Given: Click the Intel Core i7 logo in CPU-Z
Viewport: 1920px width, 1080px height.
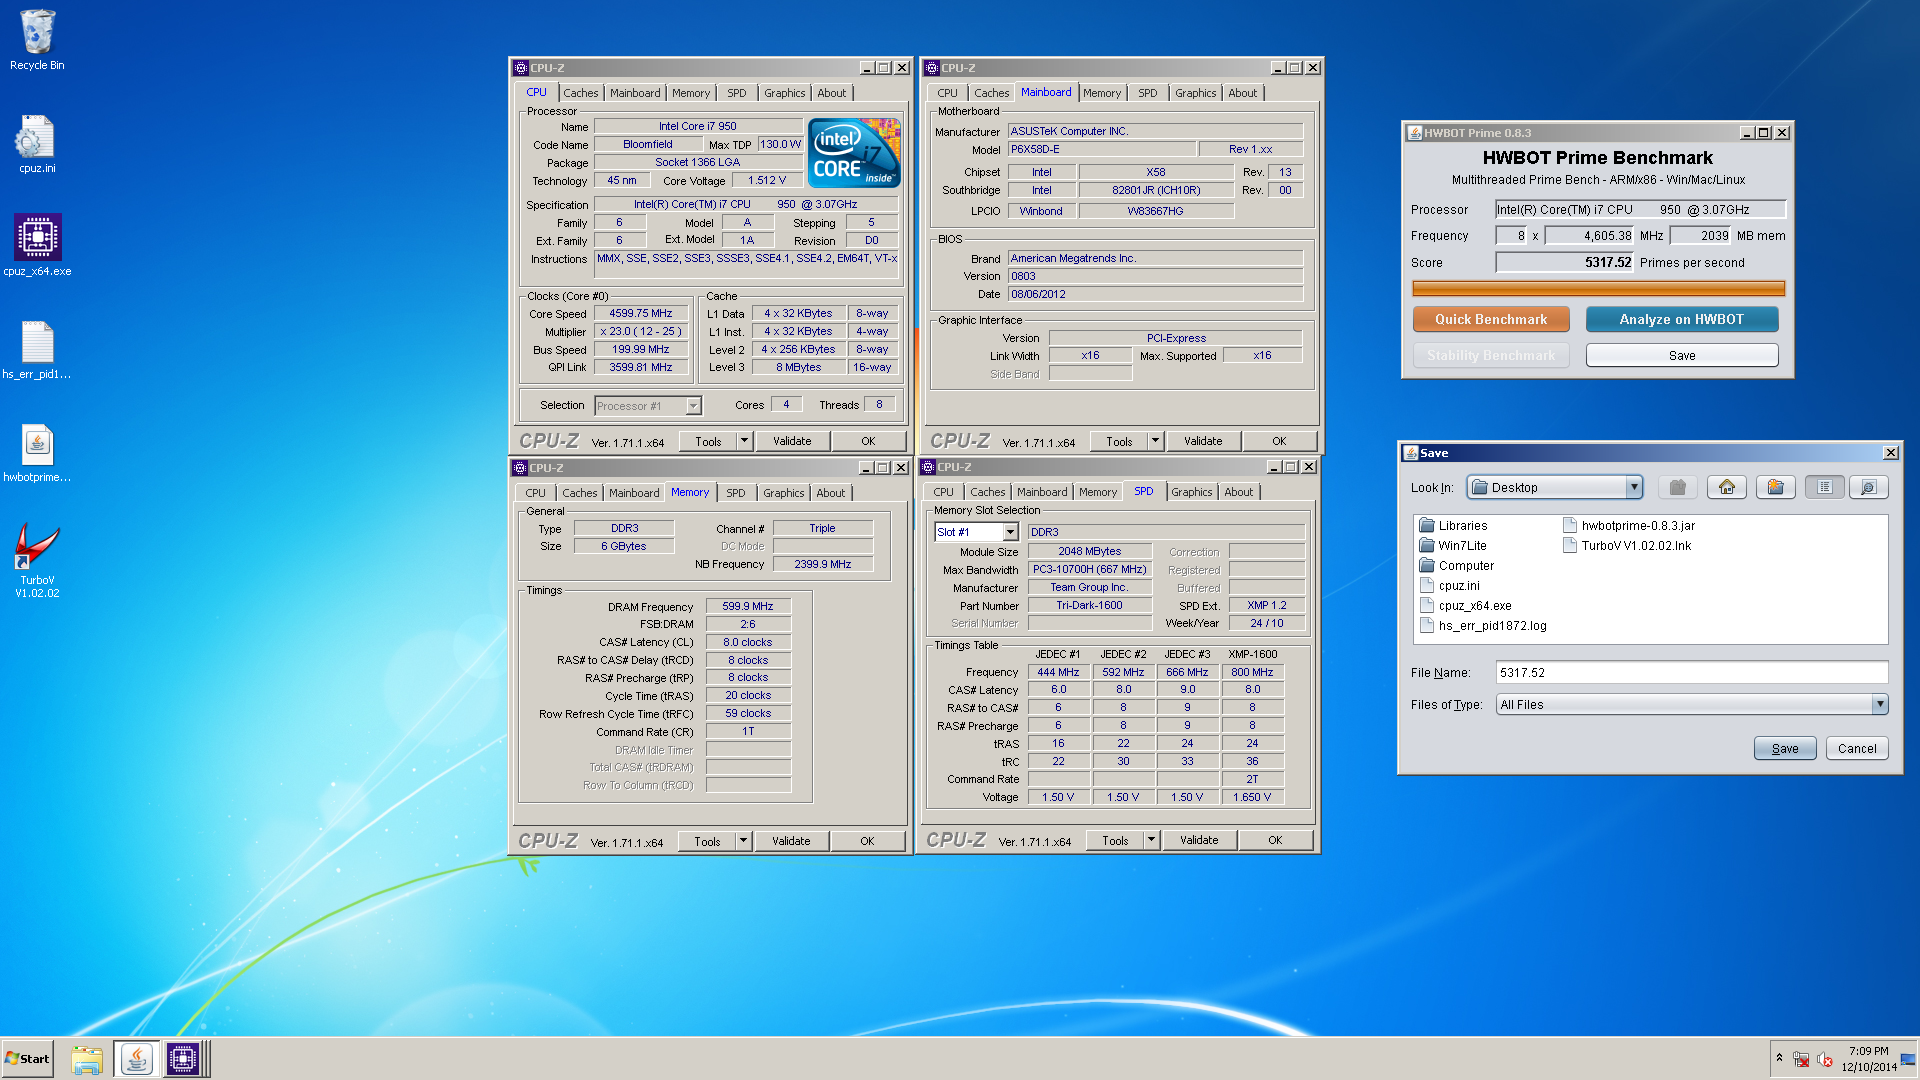Looking at the screenshot, I should [855, 153].
